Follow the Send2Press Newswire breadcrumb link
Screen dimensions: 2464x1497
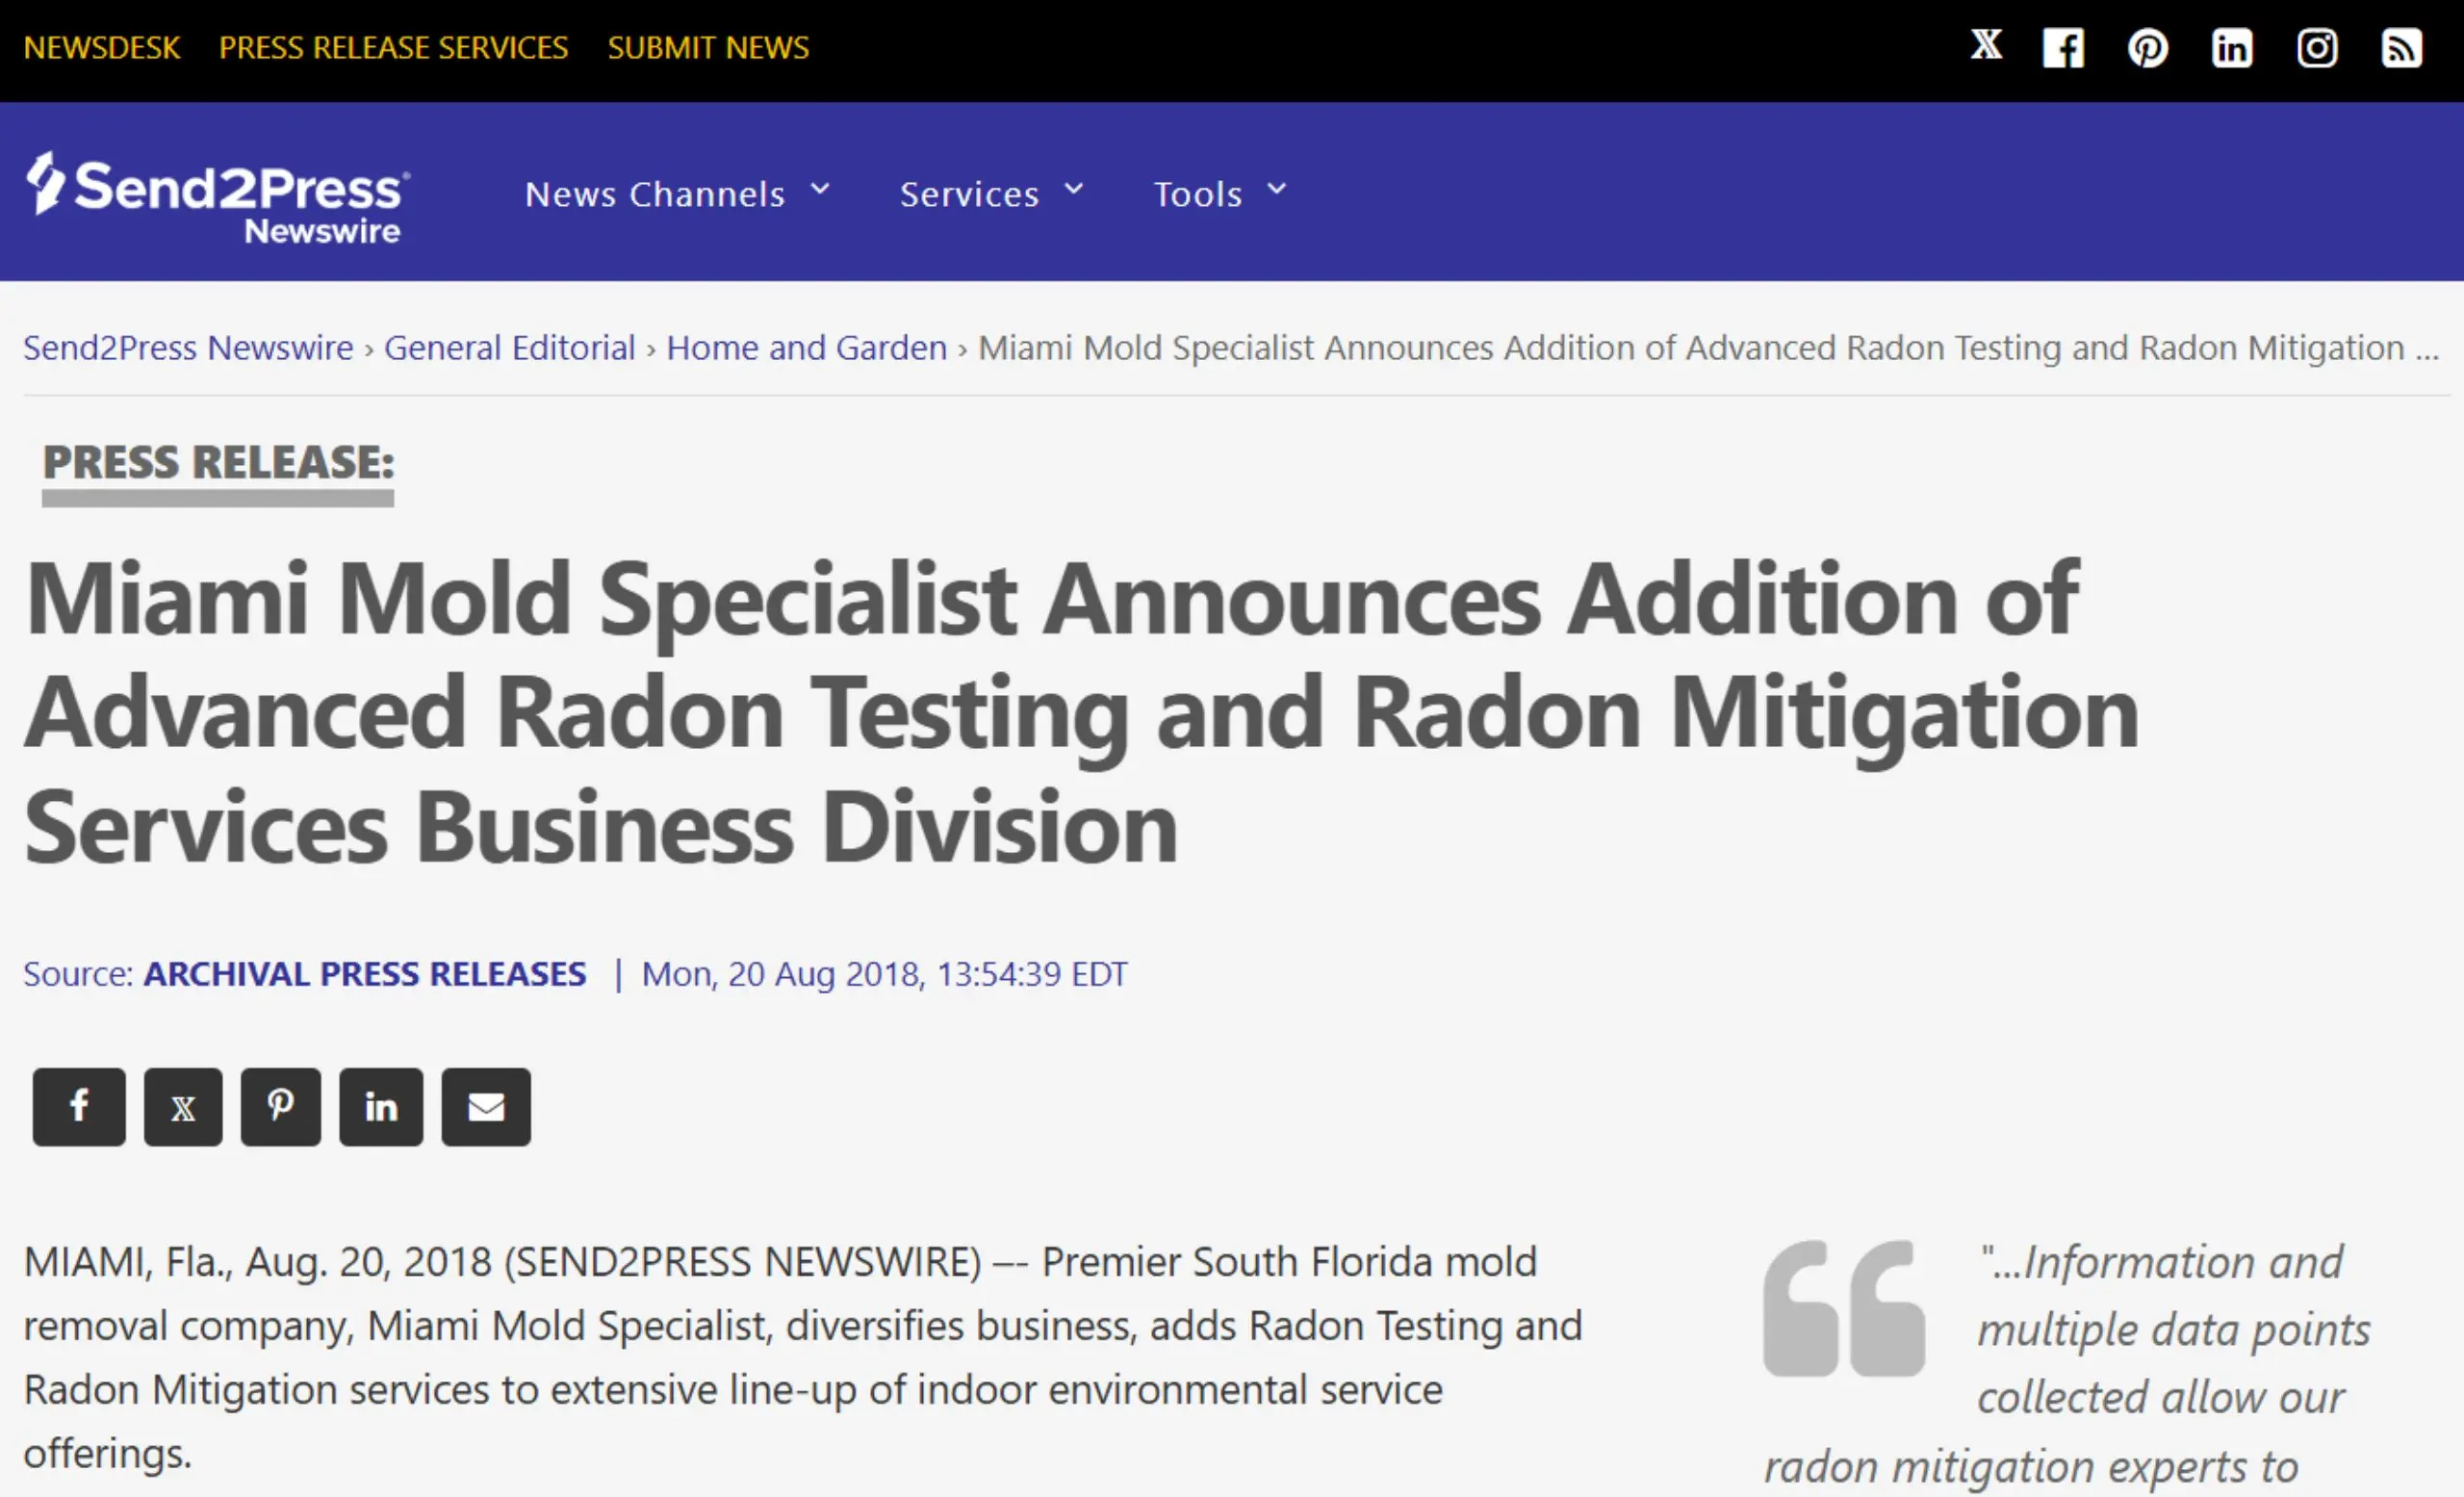tap(188, 347)
